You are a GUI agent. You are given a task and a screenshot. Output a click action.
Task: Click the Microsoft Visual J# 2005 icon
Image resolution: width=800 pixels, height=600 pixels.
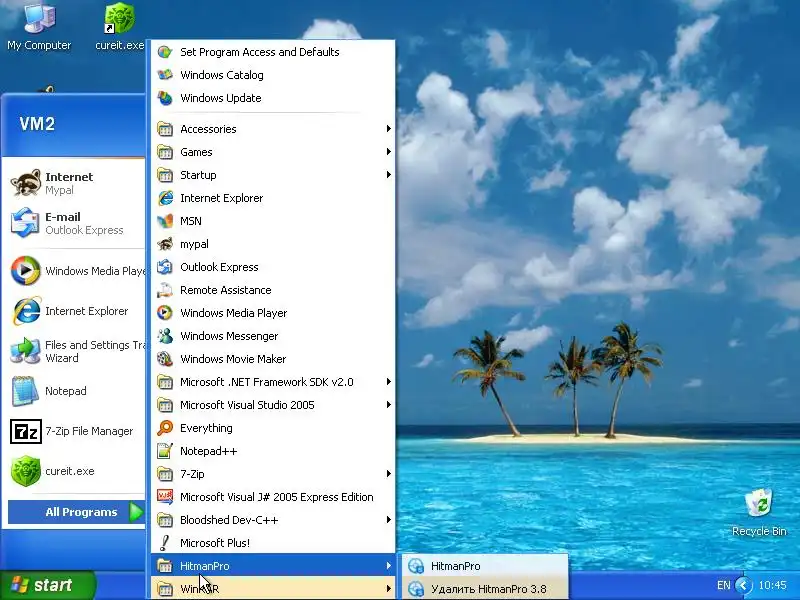click(x=165, y=497)
